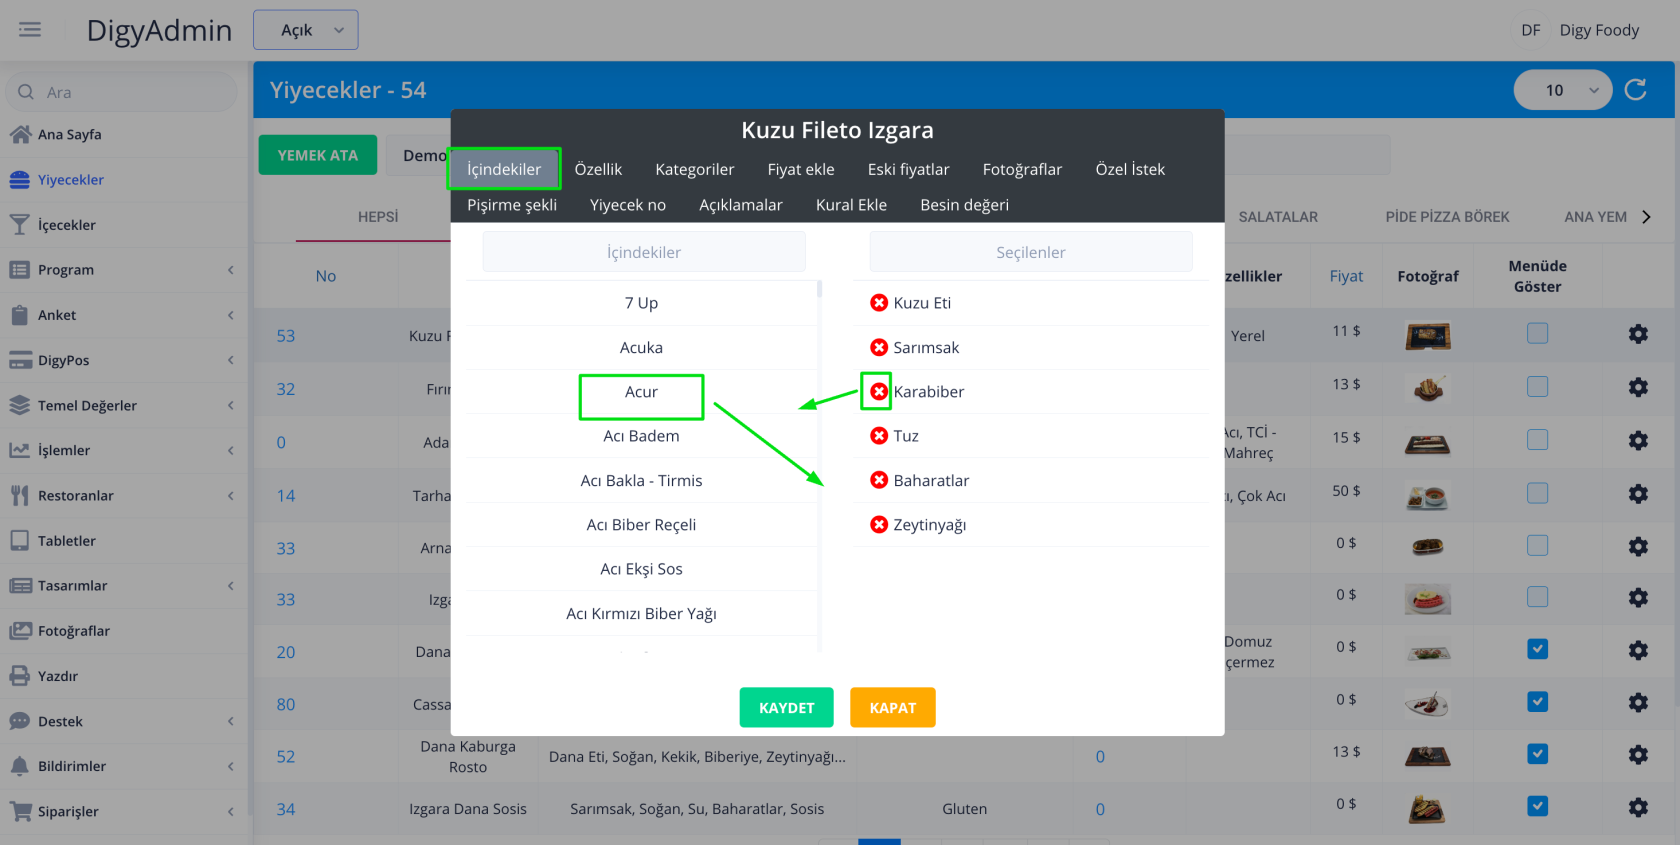Open the Besin değeri tab
1680x845 pixels.
[x=964, y=205]
